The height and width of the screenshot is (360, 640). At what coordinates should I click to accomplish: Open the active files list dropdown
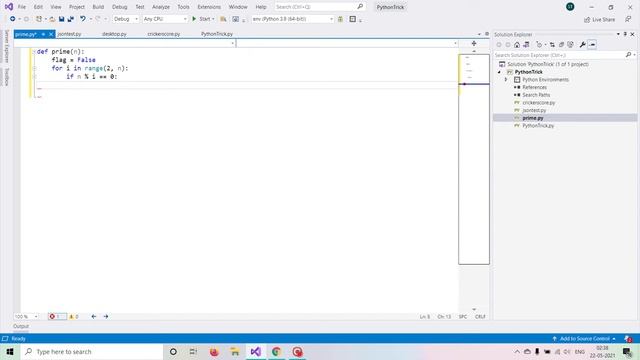click(479, 34)
